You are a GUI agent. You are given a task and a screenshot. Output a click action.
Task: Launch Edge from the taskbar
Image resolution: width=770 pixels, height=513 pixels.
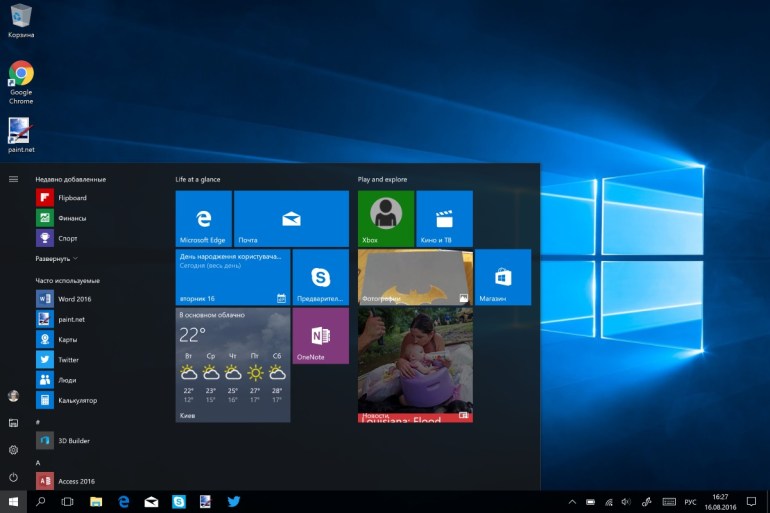pos(123,502)
